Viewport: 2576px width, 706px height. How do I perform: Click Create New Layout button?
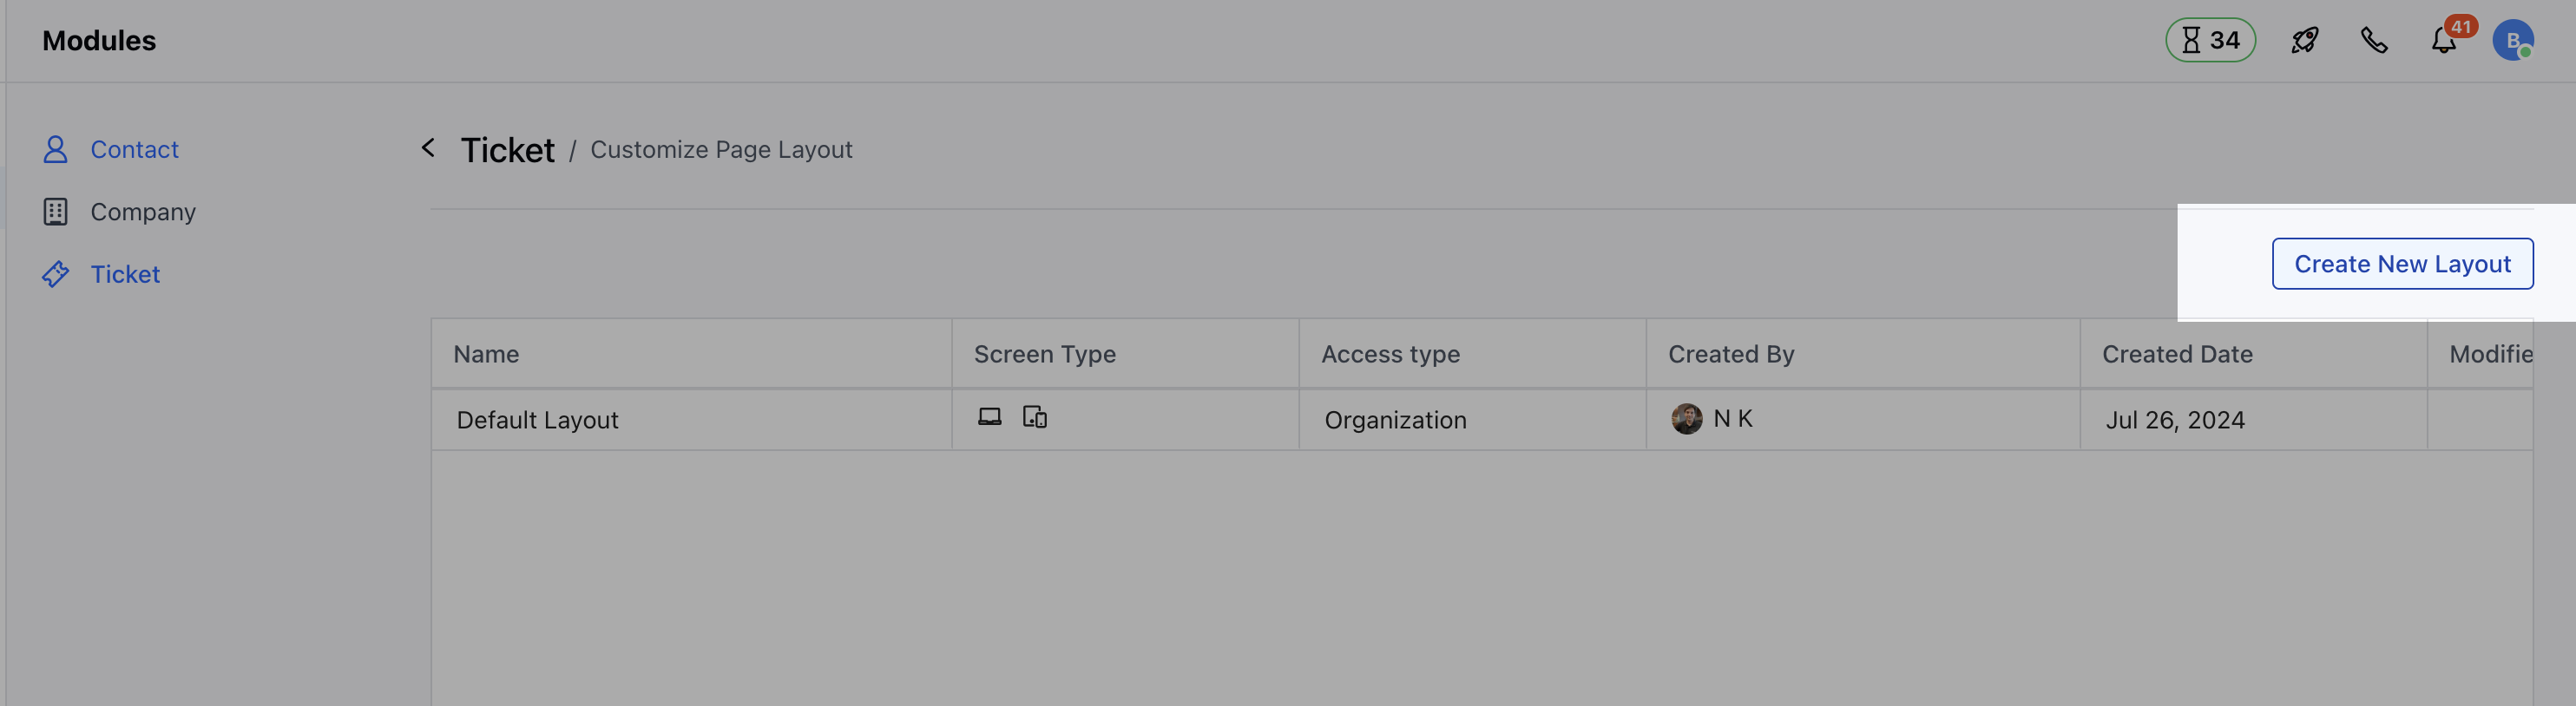tap(2402, 264)
